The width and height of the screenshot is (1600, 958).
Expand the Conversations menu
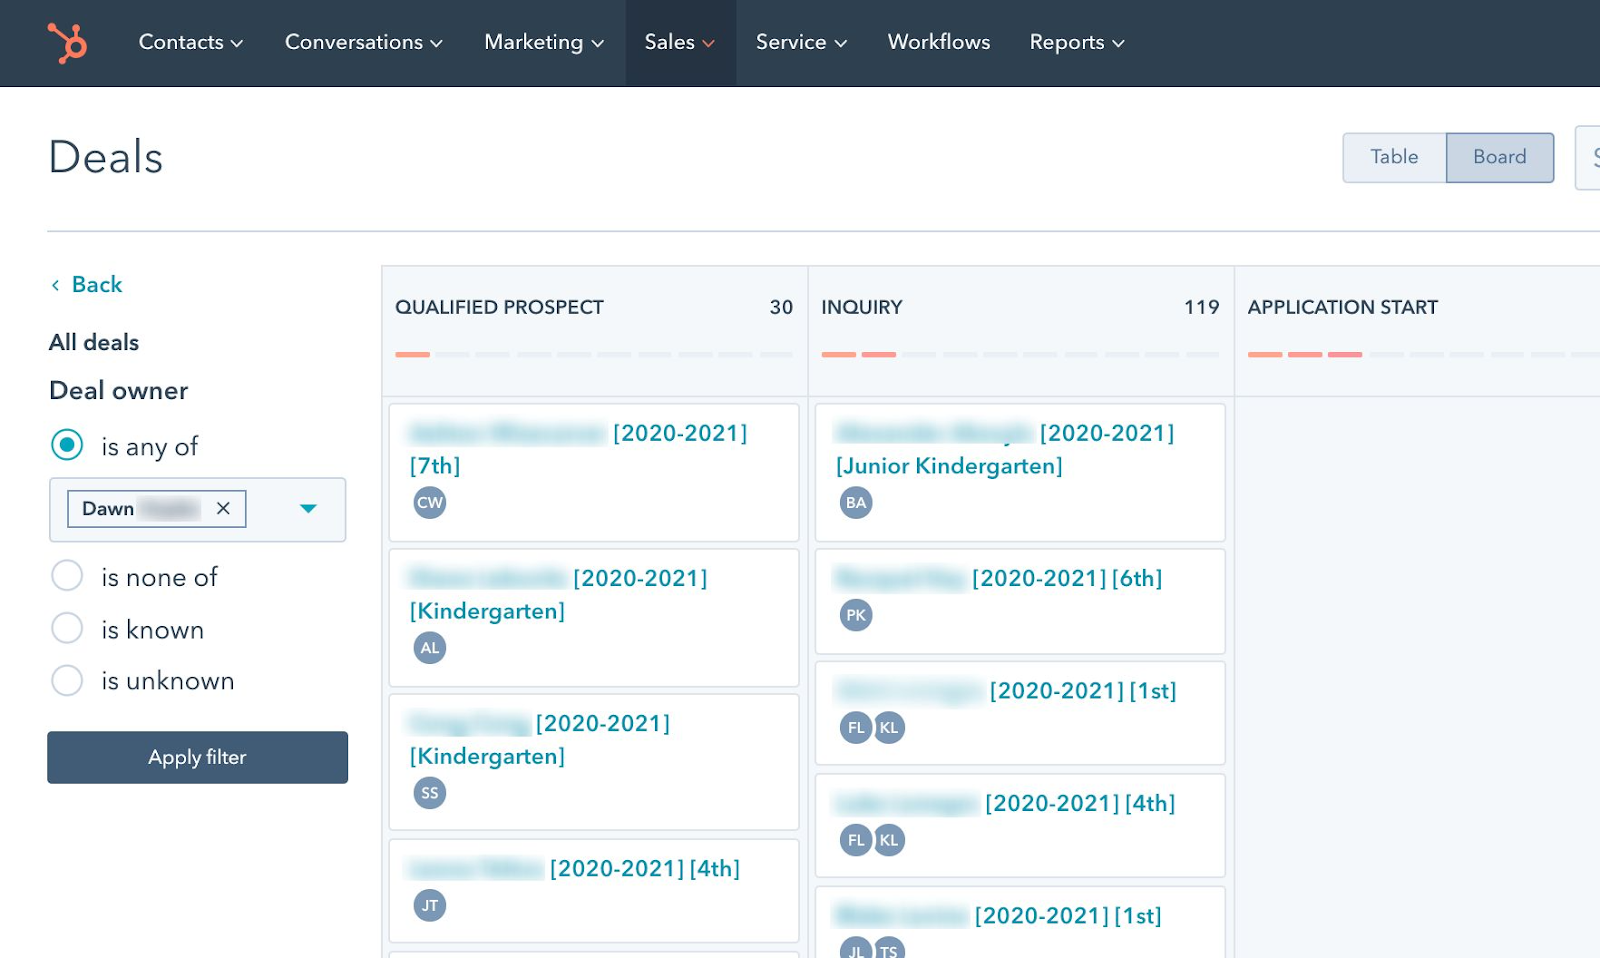[x=364, y=42]
